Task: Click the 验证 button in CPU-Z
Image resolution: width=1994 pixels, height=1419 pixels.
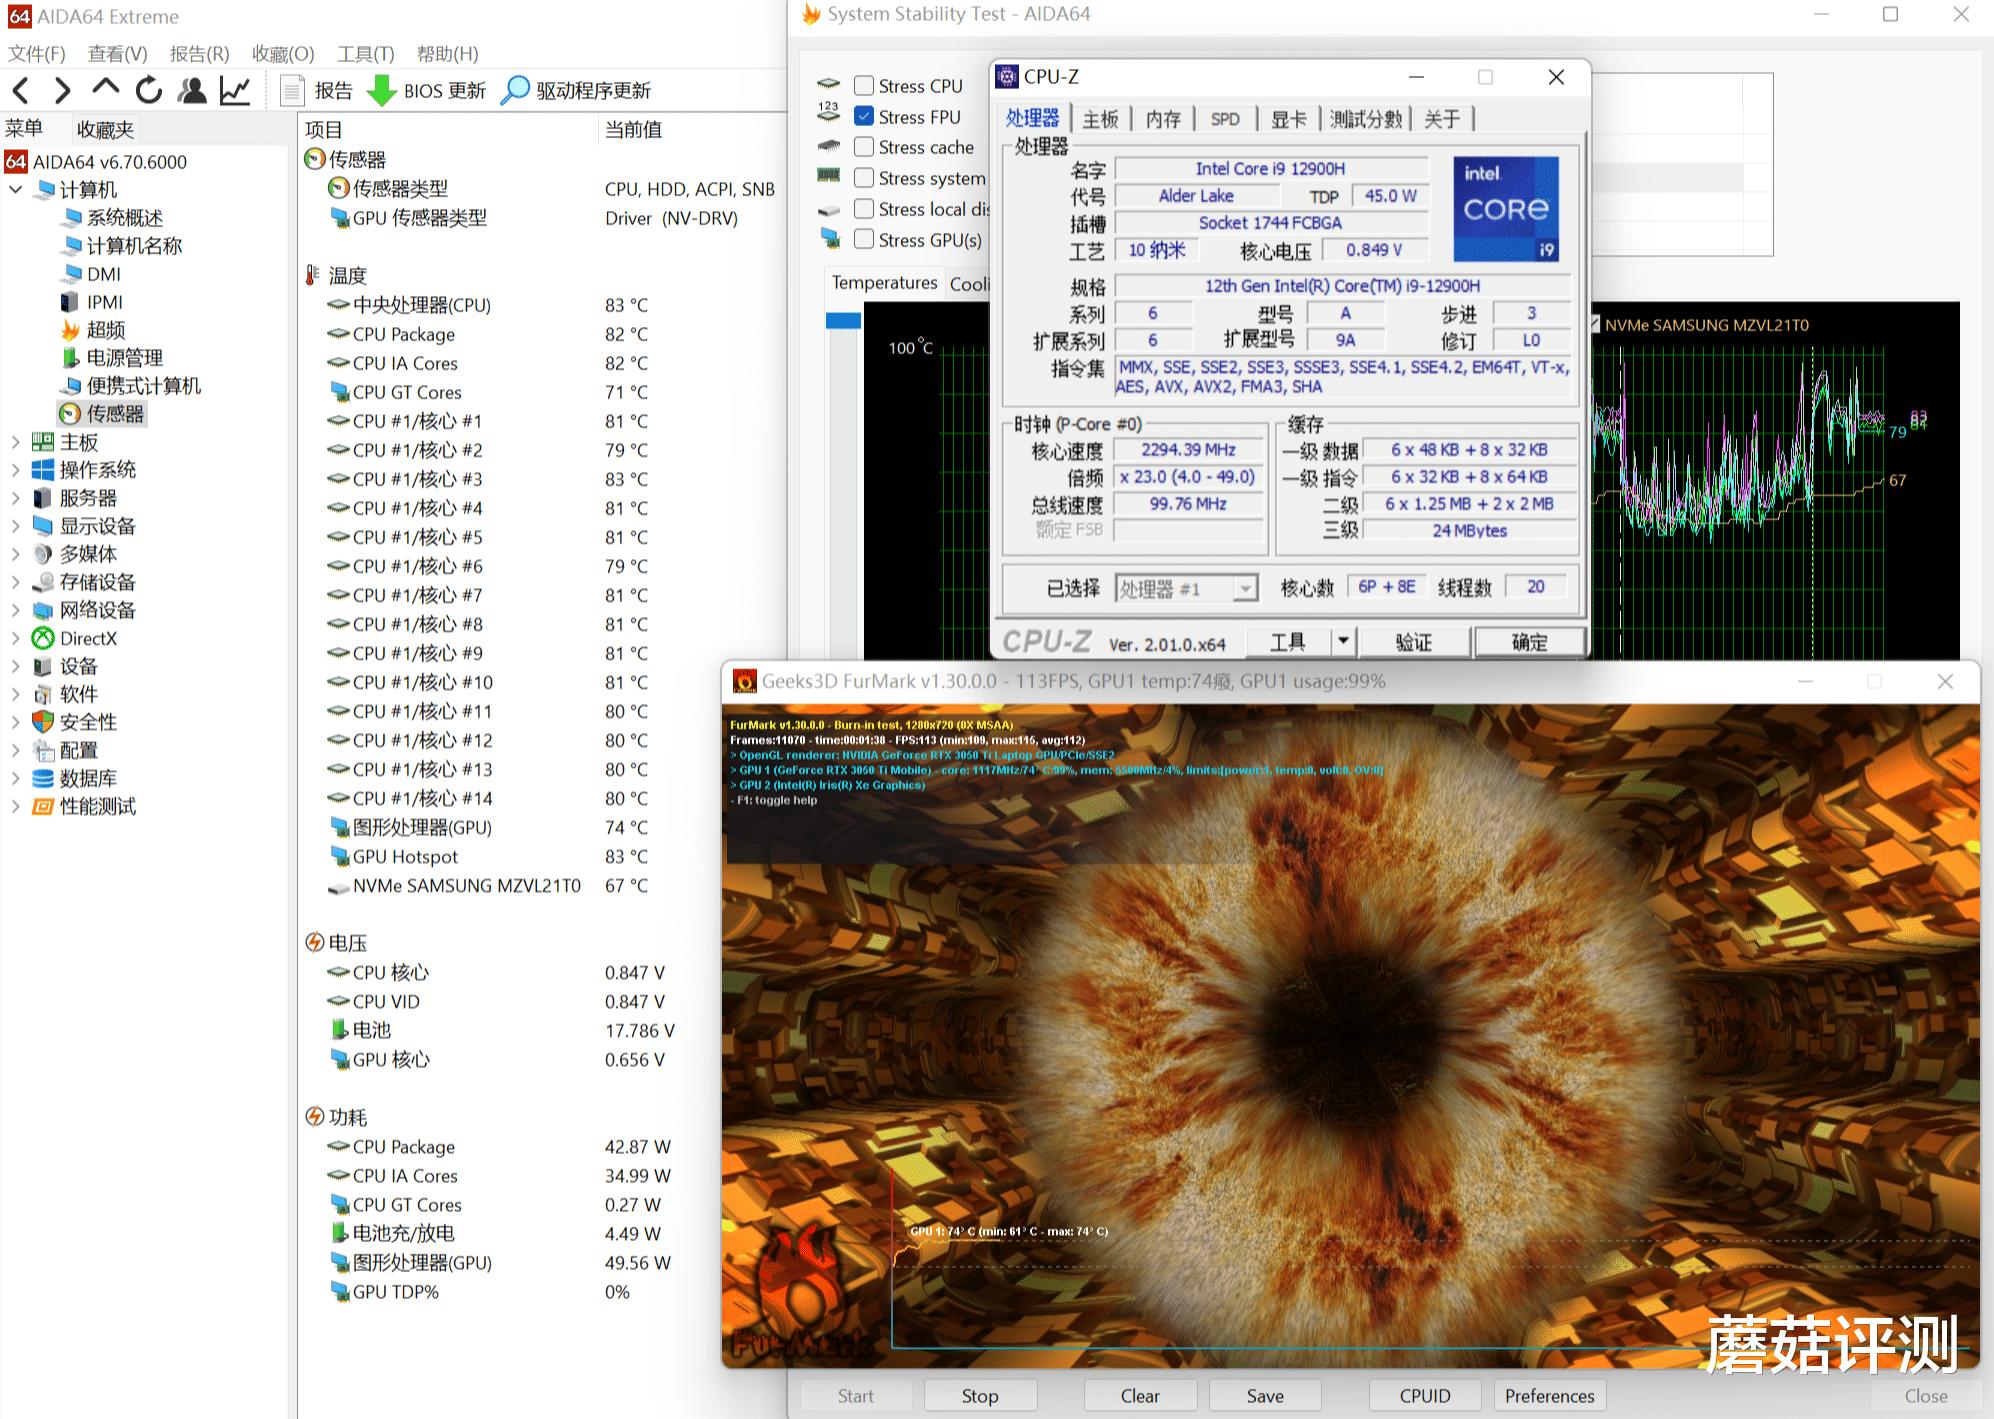Action: pyautogui.click(x=1413, y=642)
